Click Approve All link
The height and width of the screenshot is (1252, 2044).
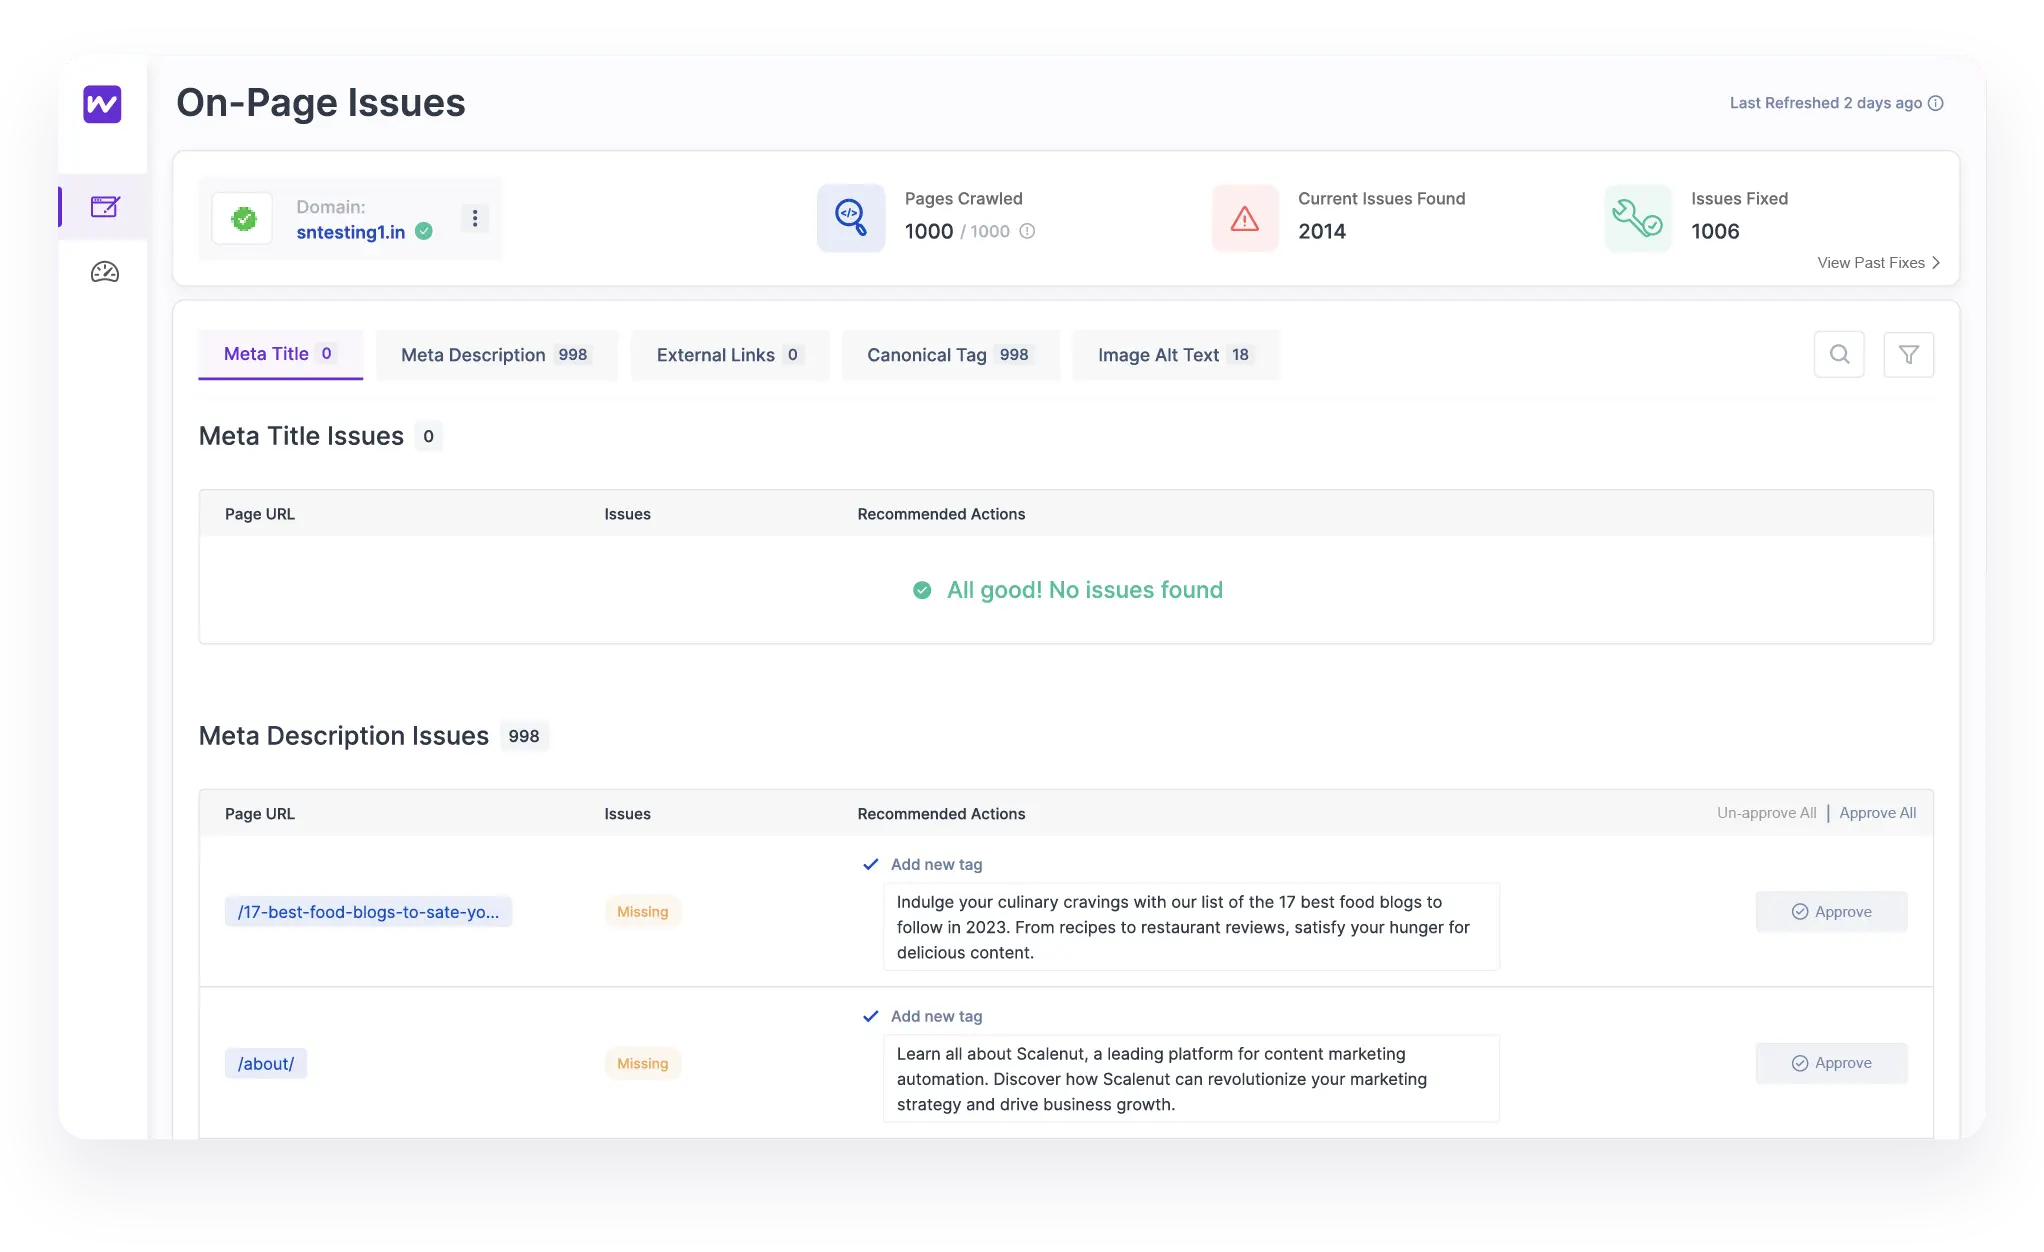coord(1877,813)
